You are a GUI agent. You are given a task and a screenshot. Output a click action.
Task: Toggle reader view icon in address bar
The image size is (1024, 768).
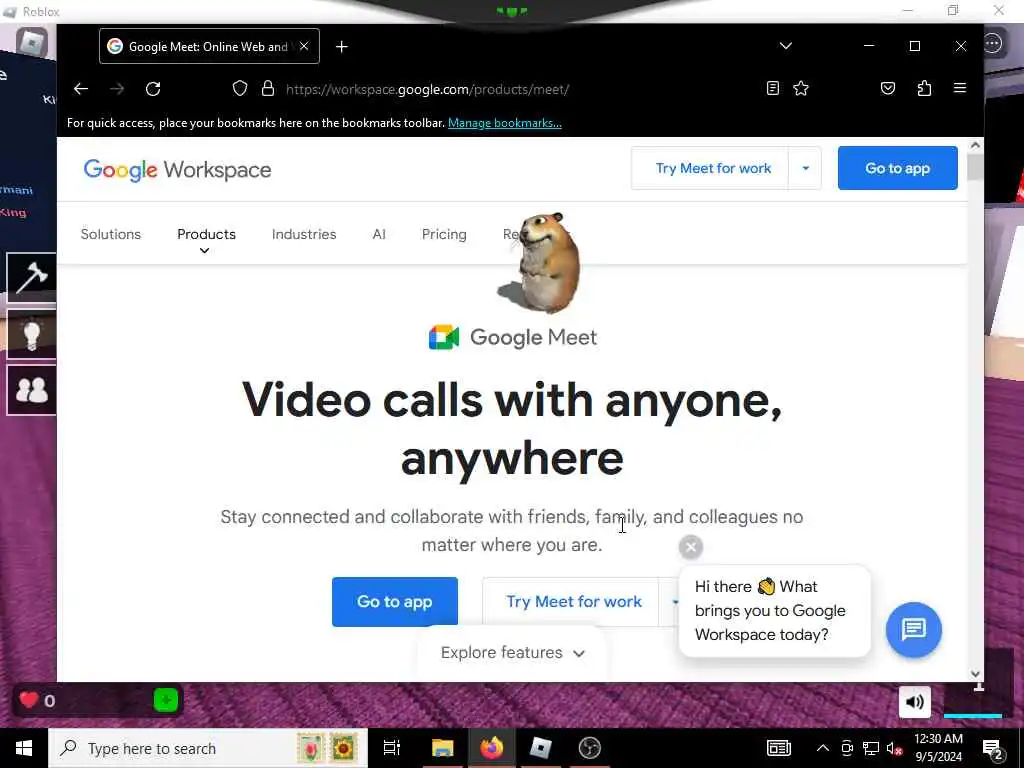coord(773,88)
